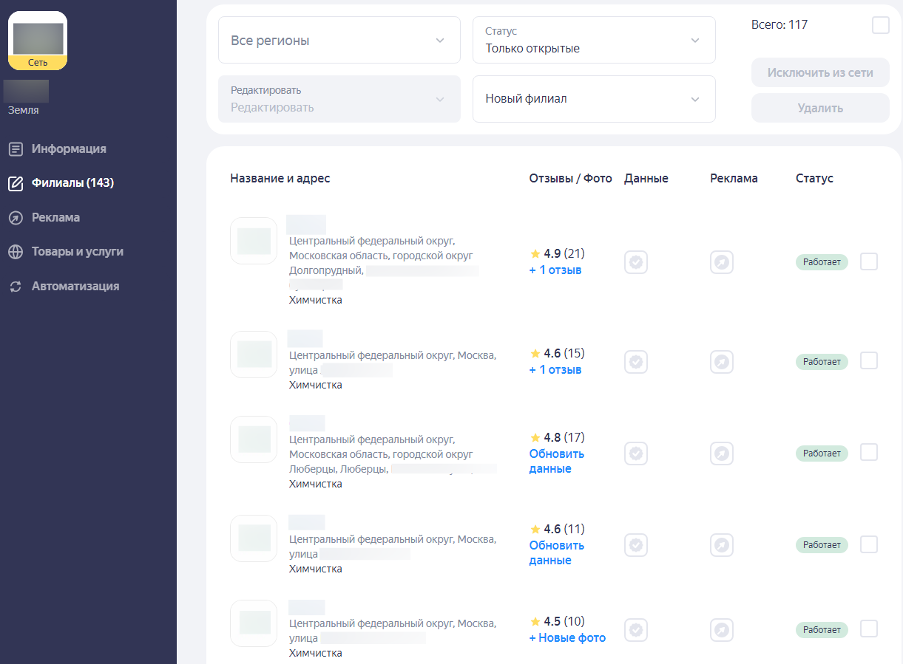The width and height of the screenshot is (904, 664).
Task: Click the Данные checkmark icon for 4.9-rated branch
Action: pyautogui.click(x=636, y=262)
